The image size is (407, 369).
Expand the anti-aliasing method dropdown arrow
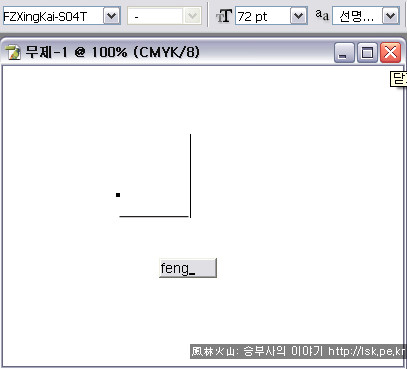(x=390, y=16)
